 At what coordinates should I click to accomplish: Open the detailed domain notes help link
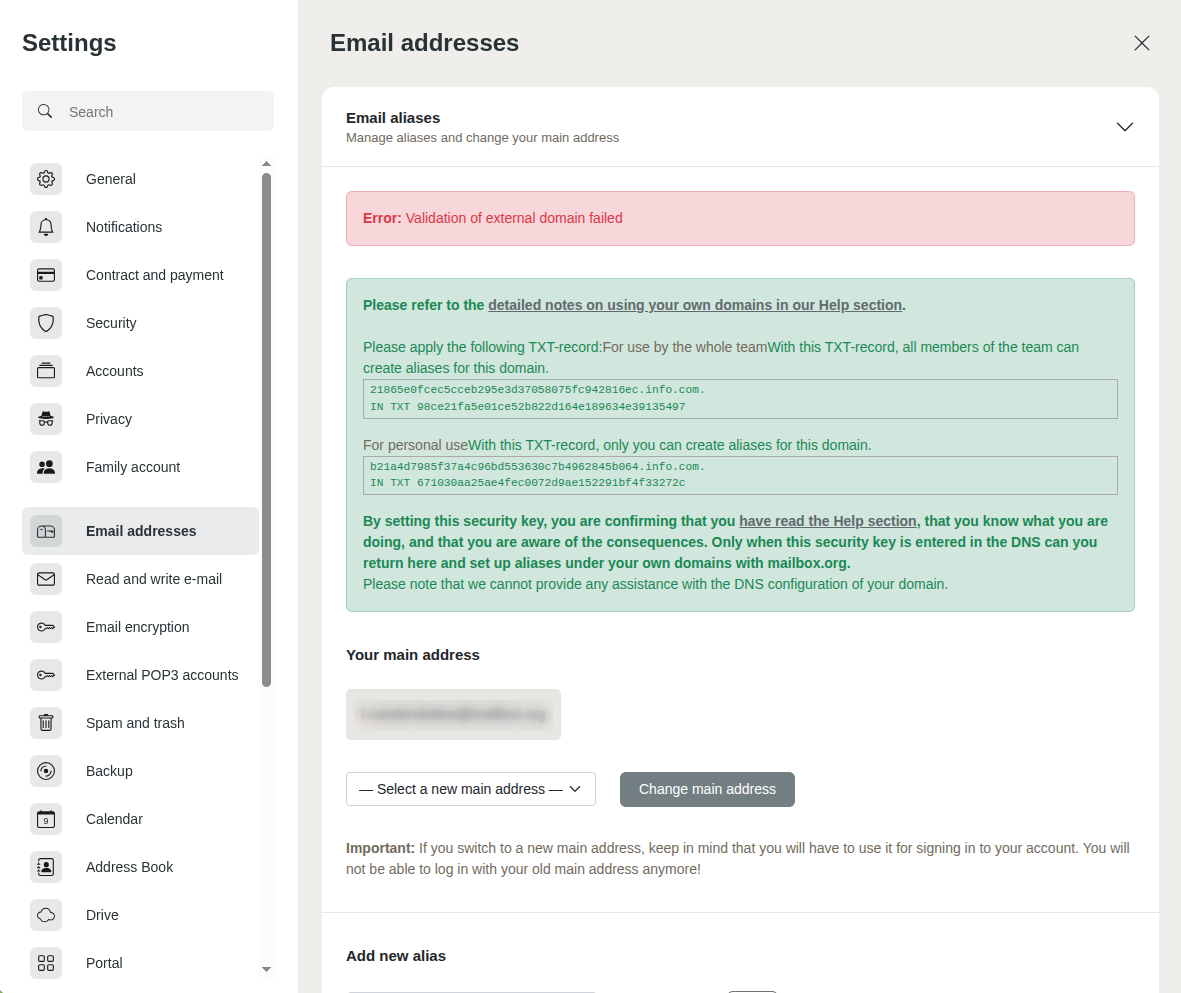click(x=694, y=305)
